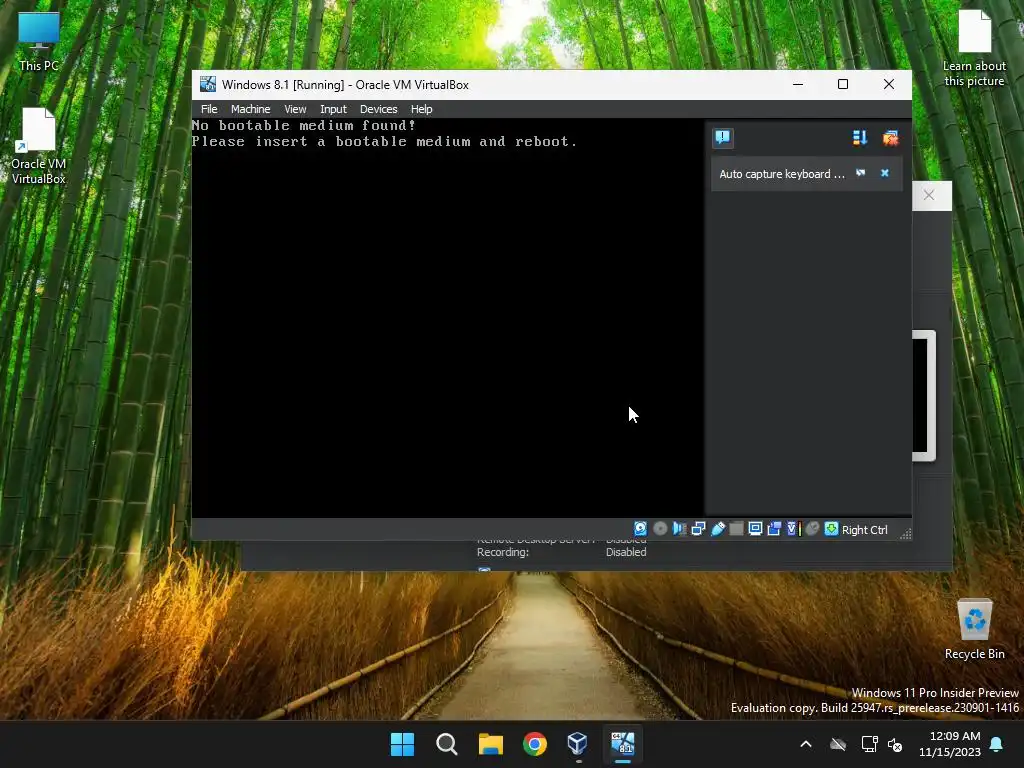Click the Recording Disabled value in Manager
This screenshot has height=768, width=1024.
626,552
